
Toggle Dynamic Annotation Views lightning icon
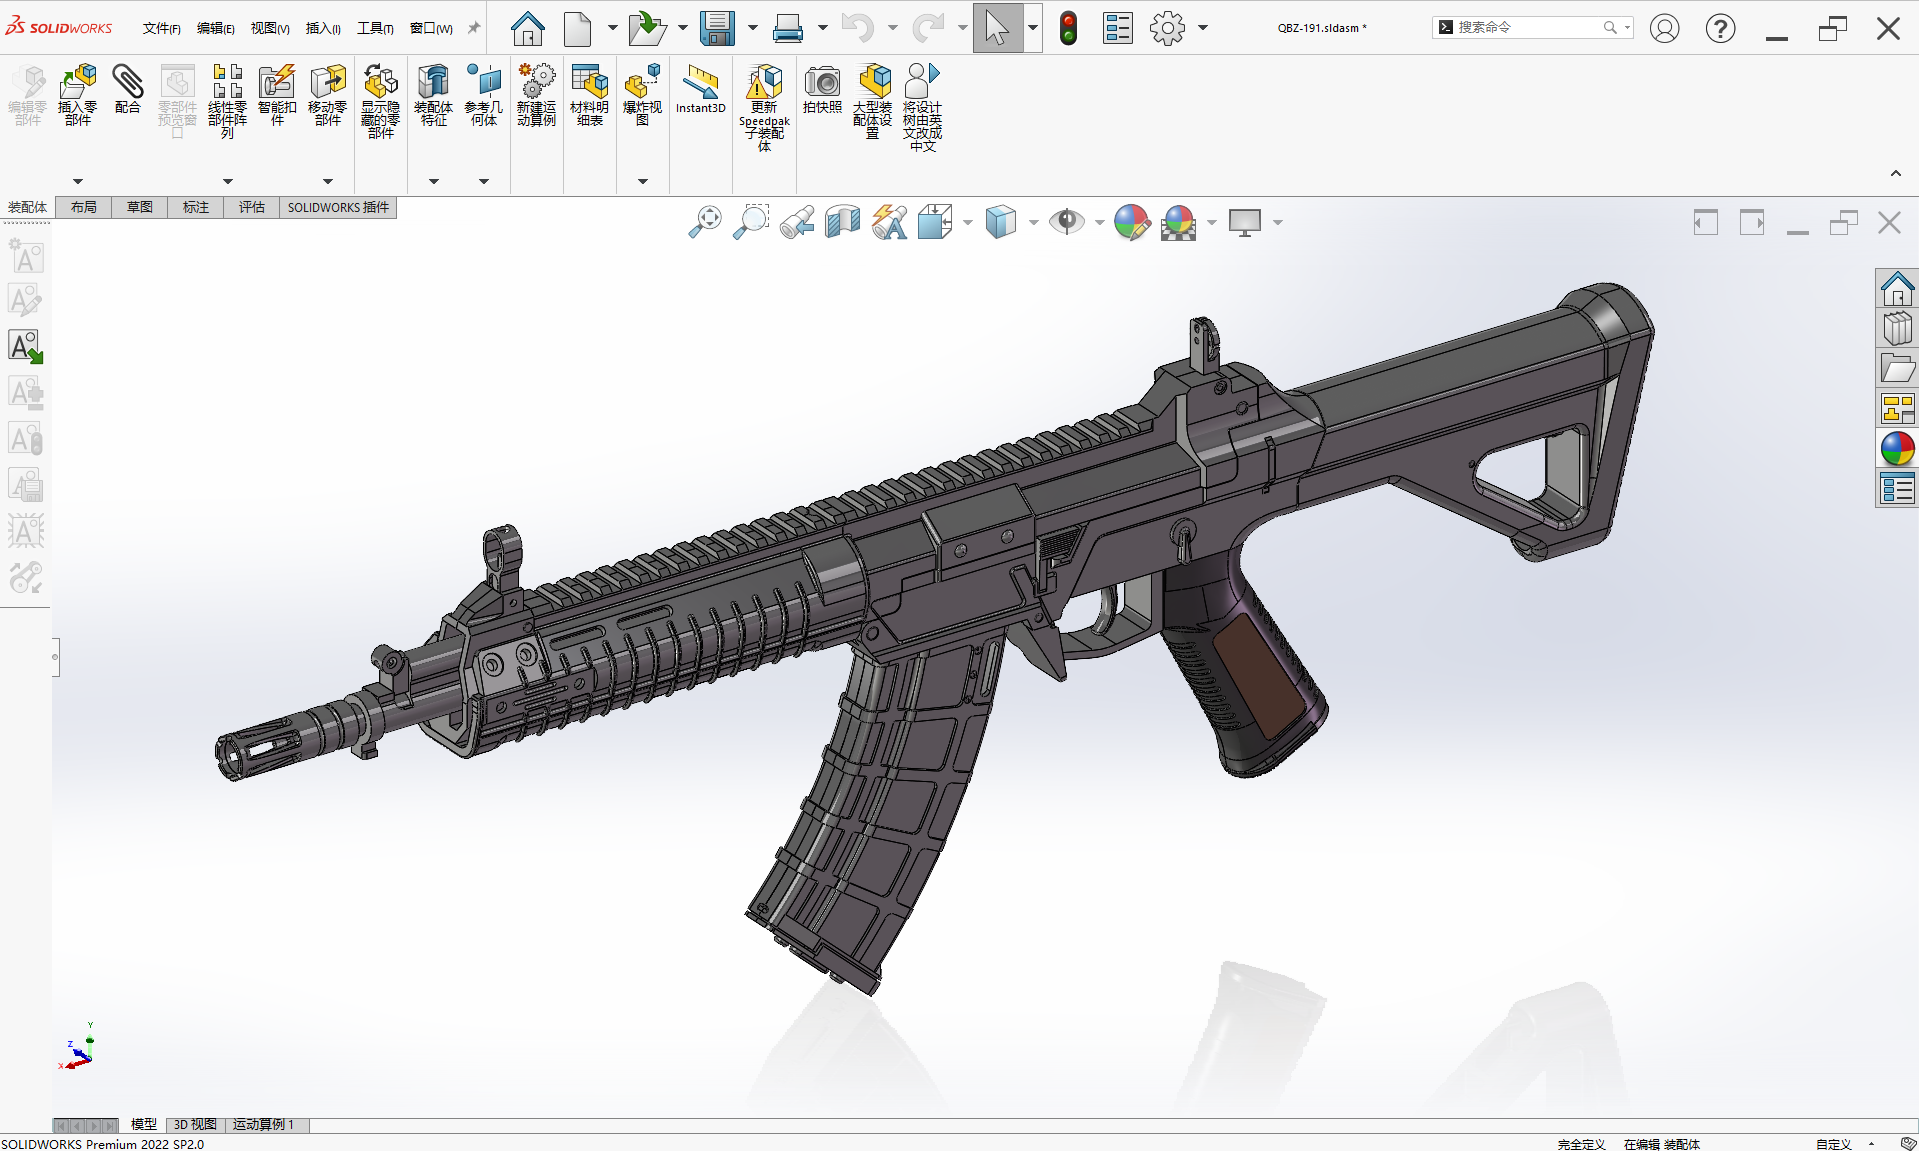click(x=889, y=222)
